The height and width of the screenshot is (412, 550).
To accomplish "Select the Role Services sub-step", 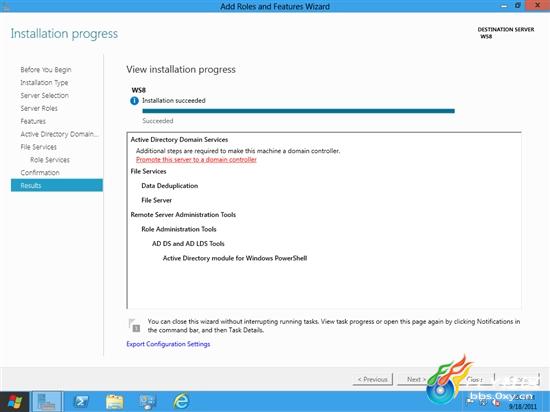I will pos(50,160).
